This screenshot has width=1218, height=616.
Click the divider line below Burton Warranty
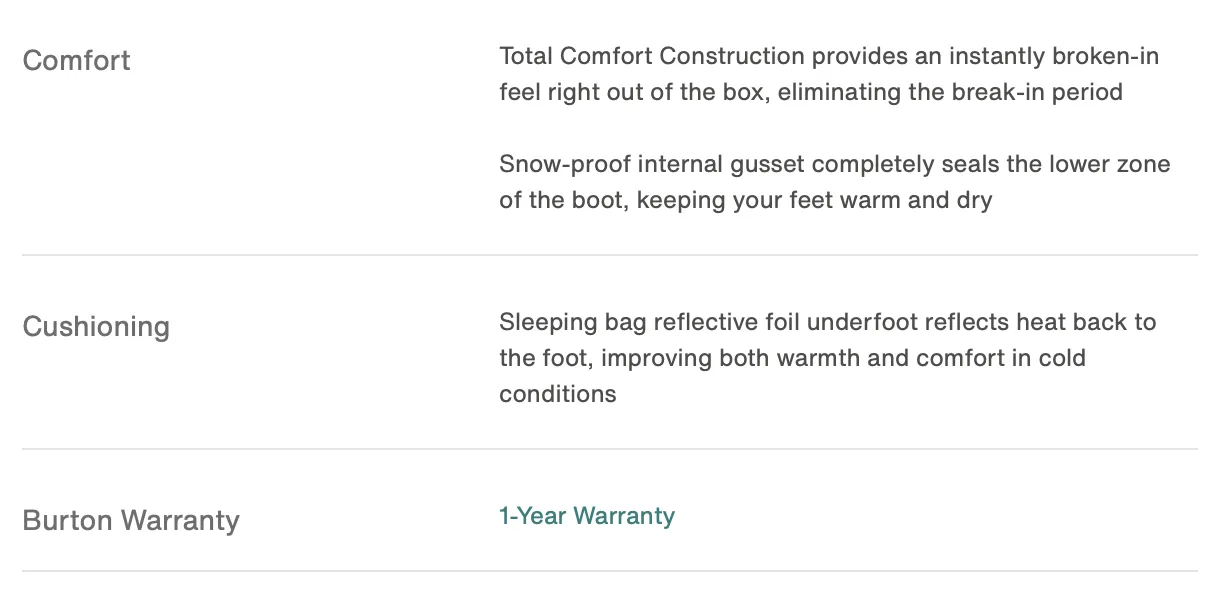tap(610, 571)
